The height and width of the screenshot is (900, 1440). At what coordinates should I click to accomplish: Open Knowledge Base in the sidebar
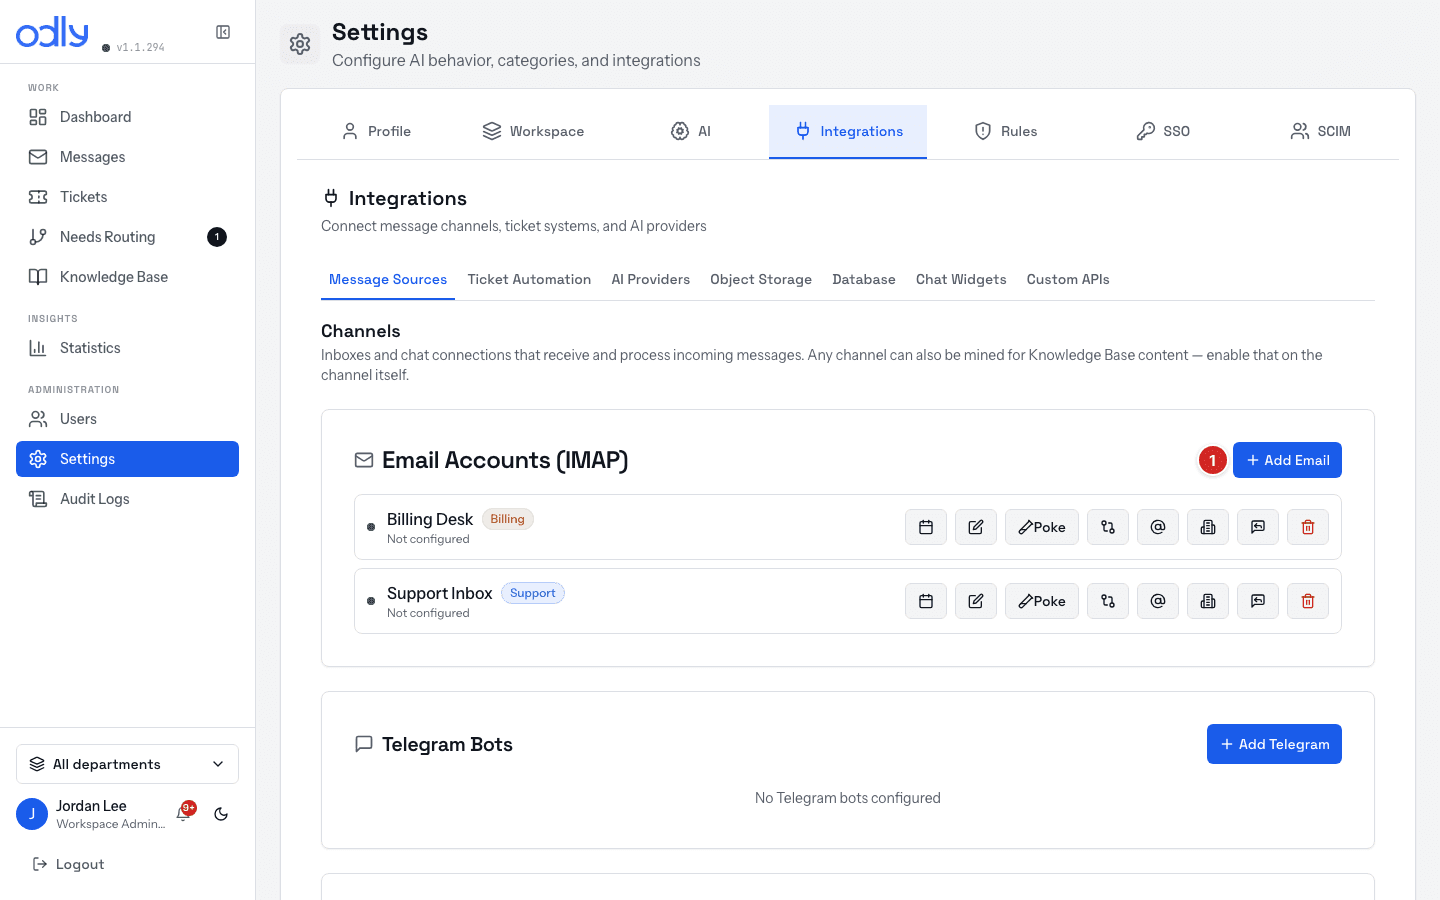click(127, 277)
